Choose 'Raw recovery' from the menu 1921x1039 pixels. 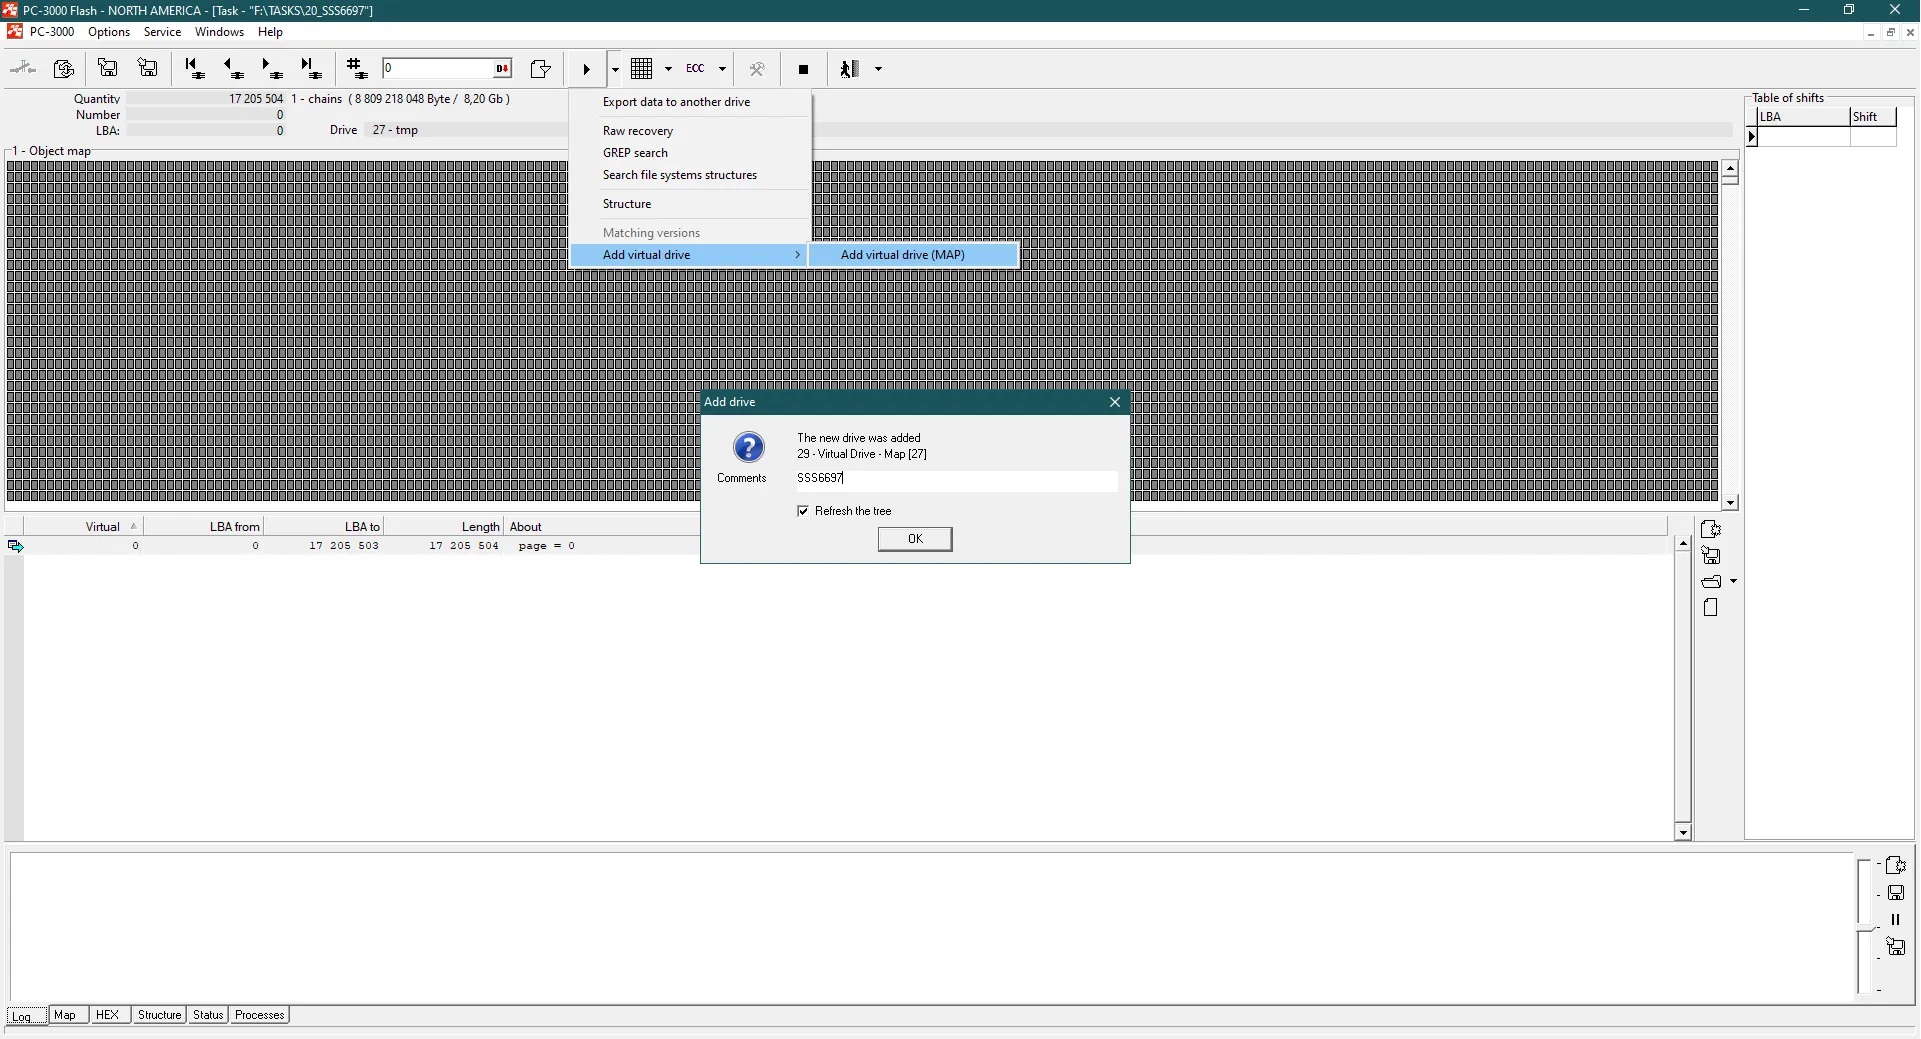(638, 131)
